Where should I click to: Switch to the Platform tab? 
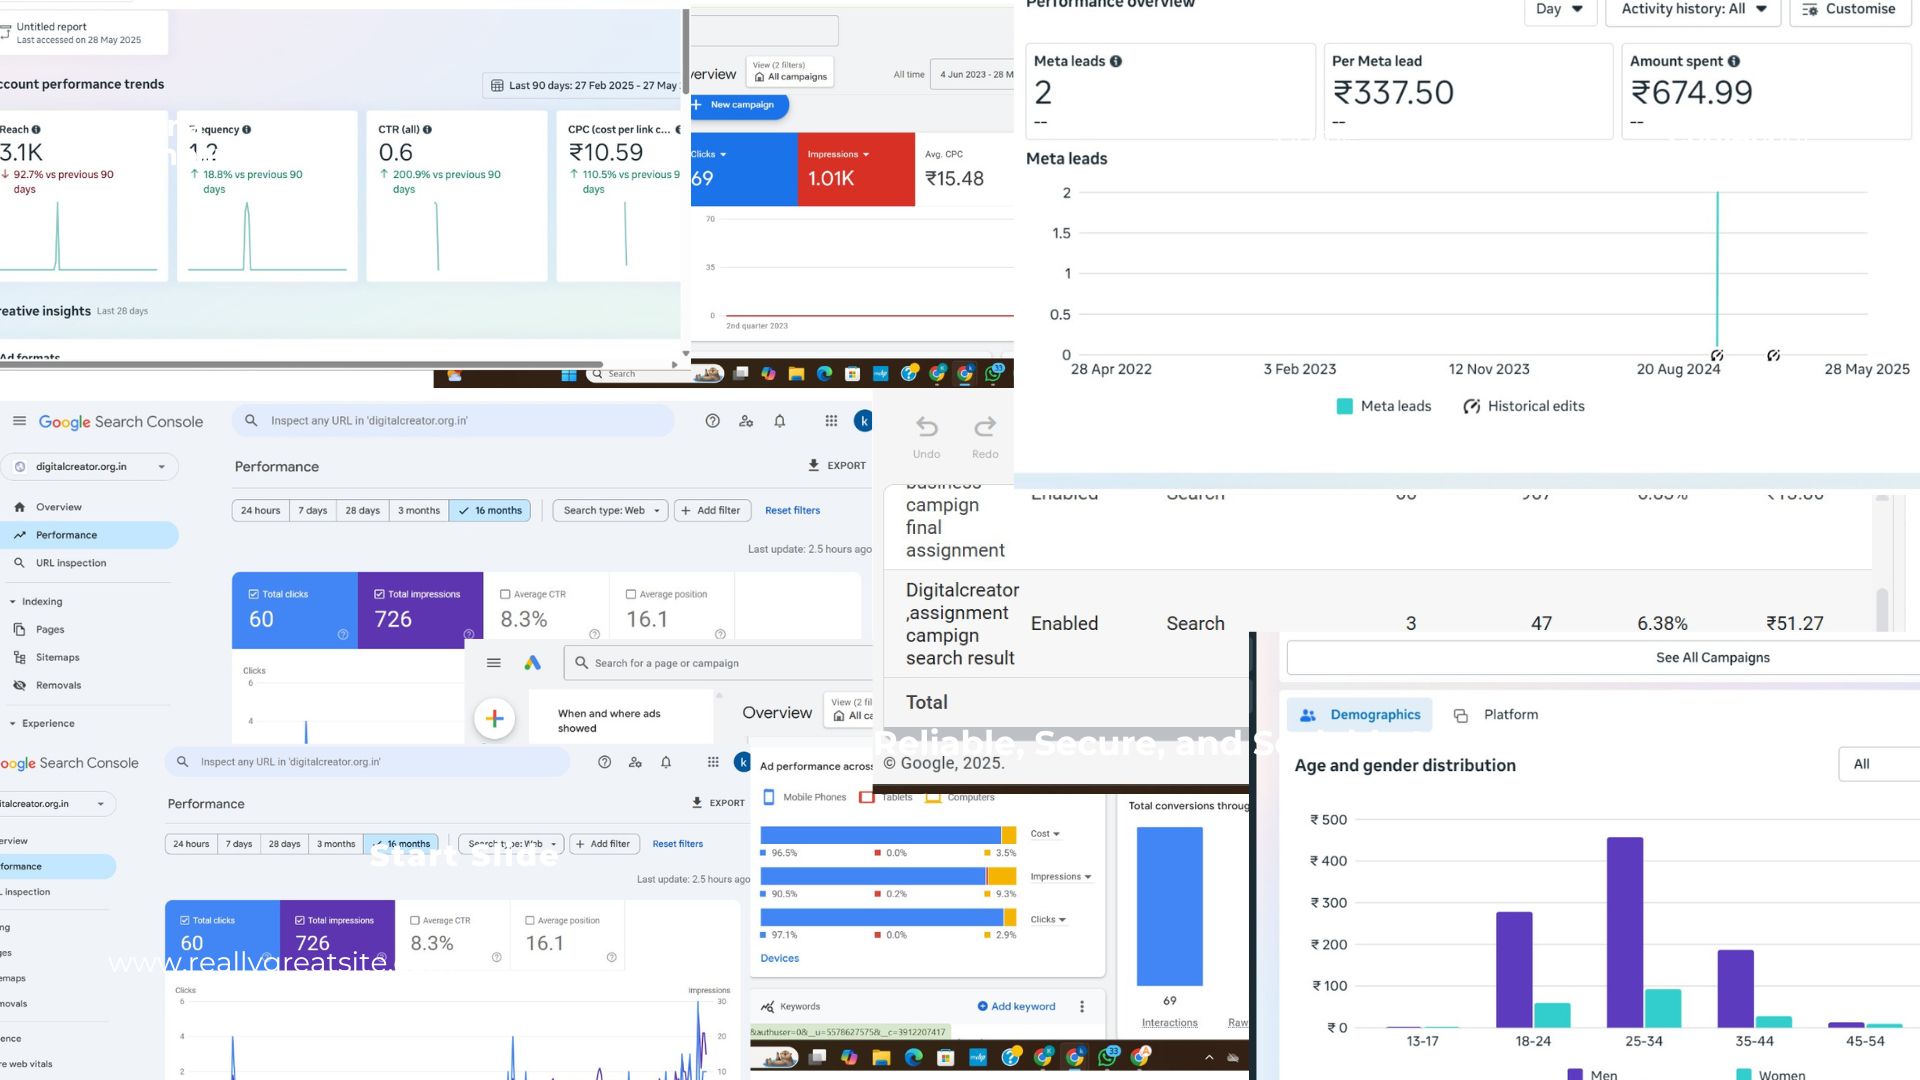coord(1495,715)
